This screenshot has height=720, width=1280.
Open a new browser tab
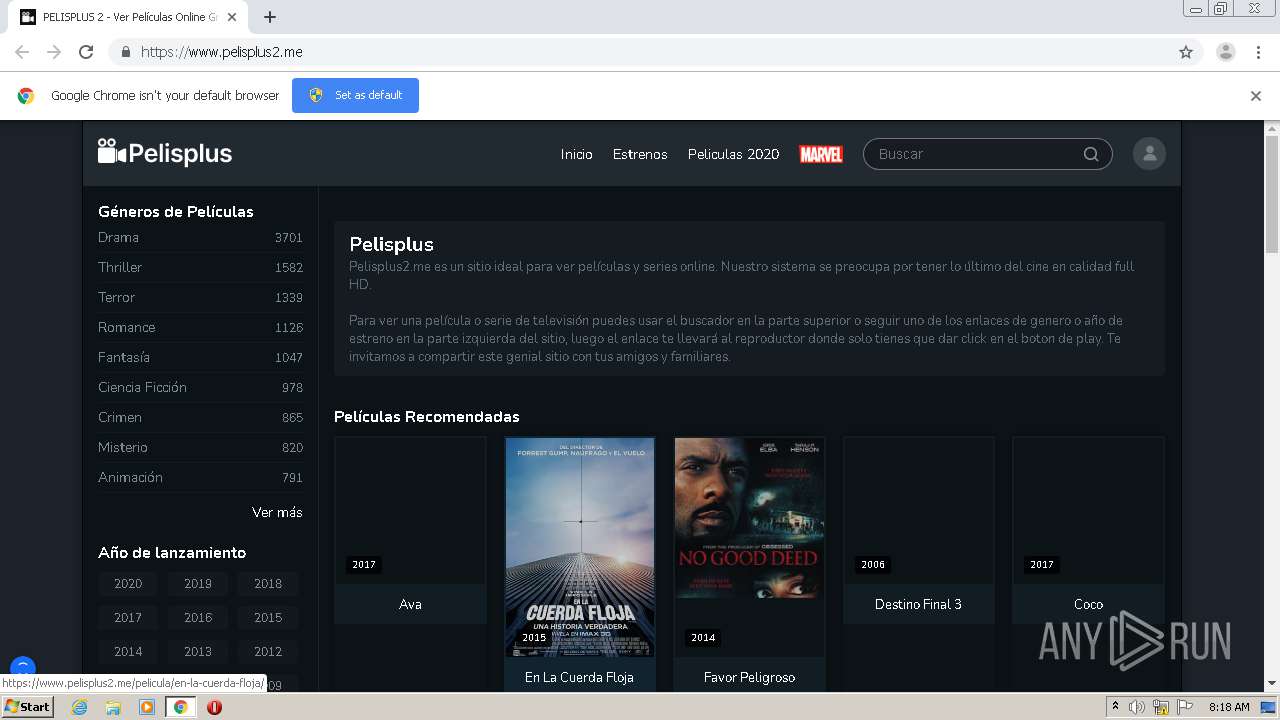(x=270, y=17)
